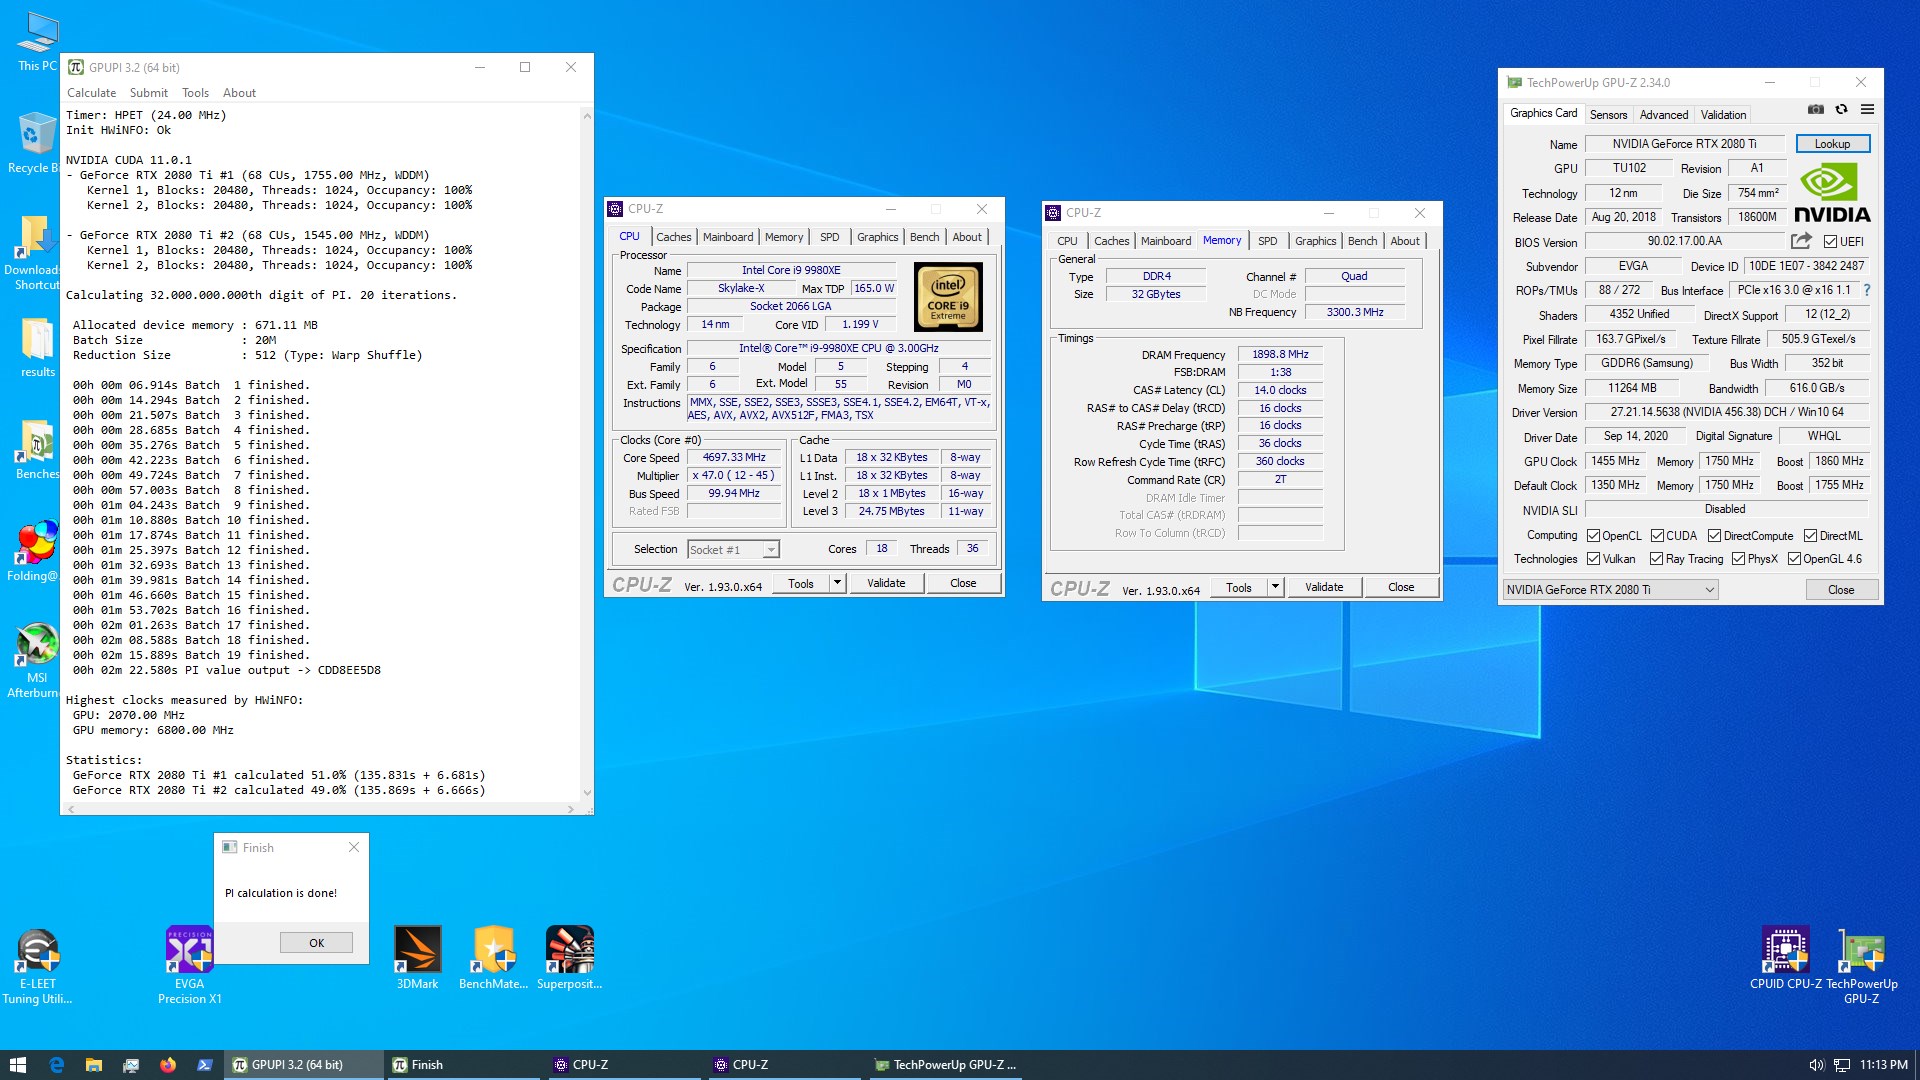Switch to the Sensors tab in GPU-Z
The width and height of the screenshot is (1920, 1080).
1608,115
